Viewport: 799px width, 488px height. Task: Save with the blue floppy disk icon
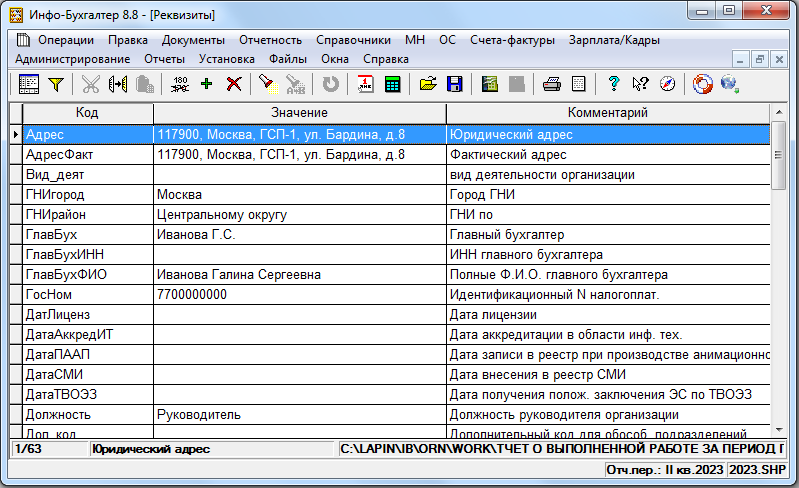click(x=455, y=84)
